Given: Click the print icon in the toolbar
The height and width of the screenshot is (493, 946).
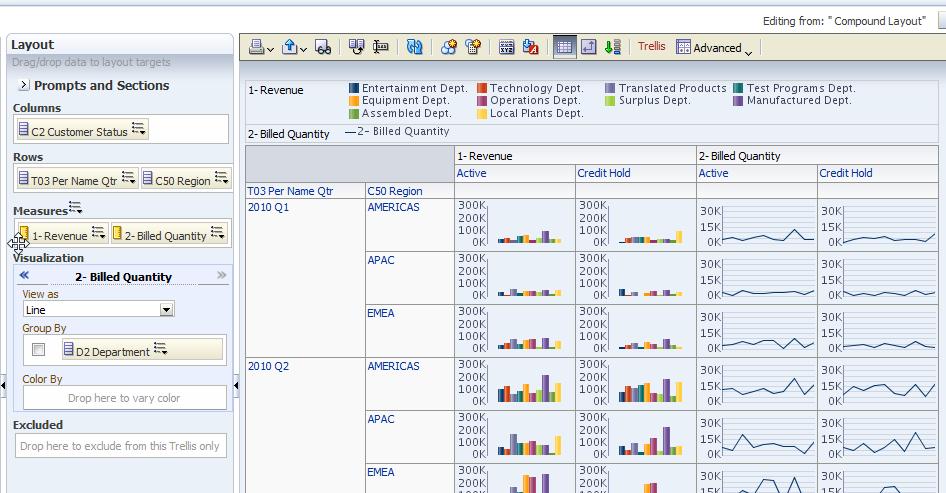Looking at the screenshot, I should [x=256, y=46].
